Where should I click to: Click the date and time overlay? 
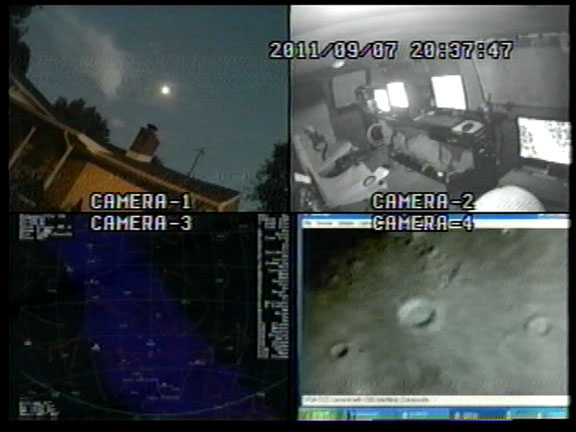coord(391,50)
